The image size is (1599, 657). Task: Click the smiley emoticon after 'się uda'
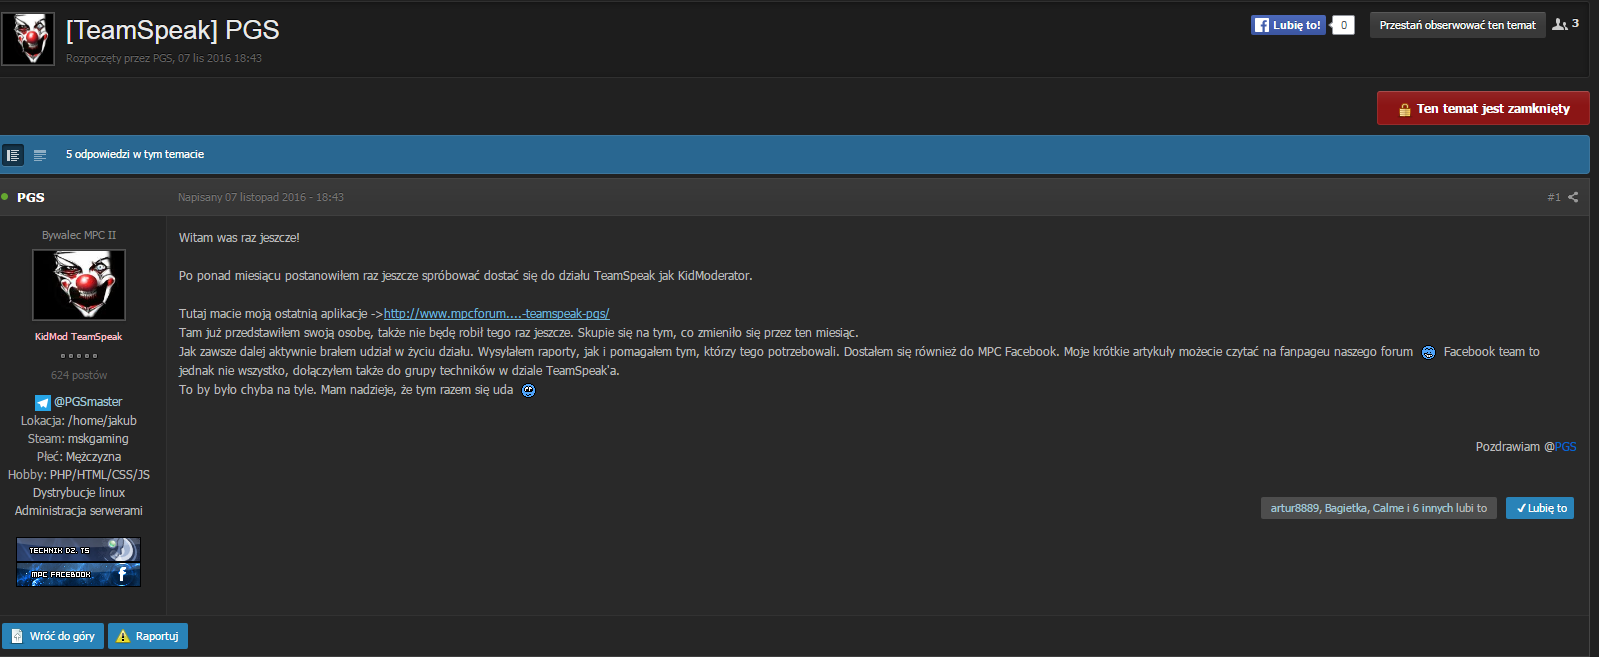click(x=528, y=391)
